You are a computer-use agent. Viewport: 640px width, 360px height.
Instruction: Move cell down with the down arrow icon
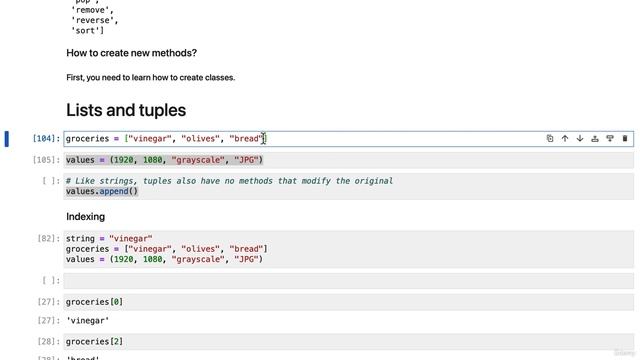[x=580, y=138]
